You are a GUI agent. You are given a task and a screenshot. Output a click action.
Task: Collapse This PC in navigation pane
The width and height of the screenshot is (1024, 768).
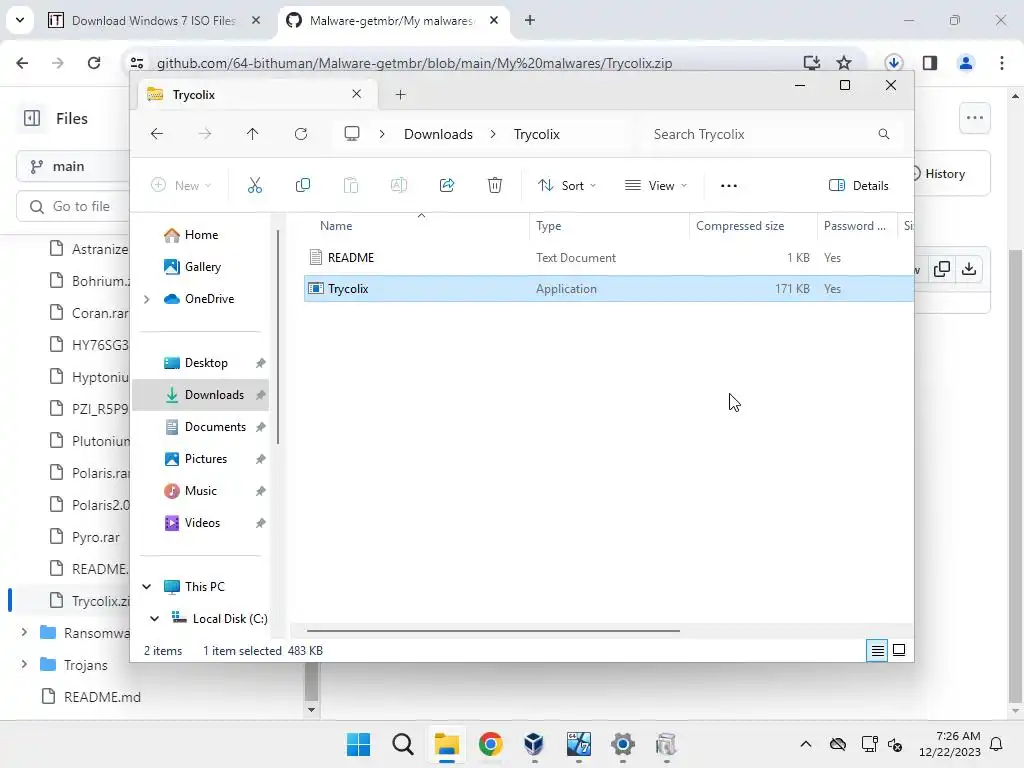tap(147, 586)
